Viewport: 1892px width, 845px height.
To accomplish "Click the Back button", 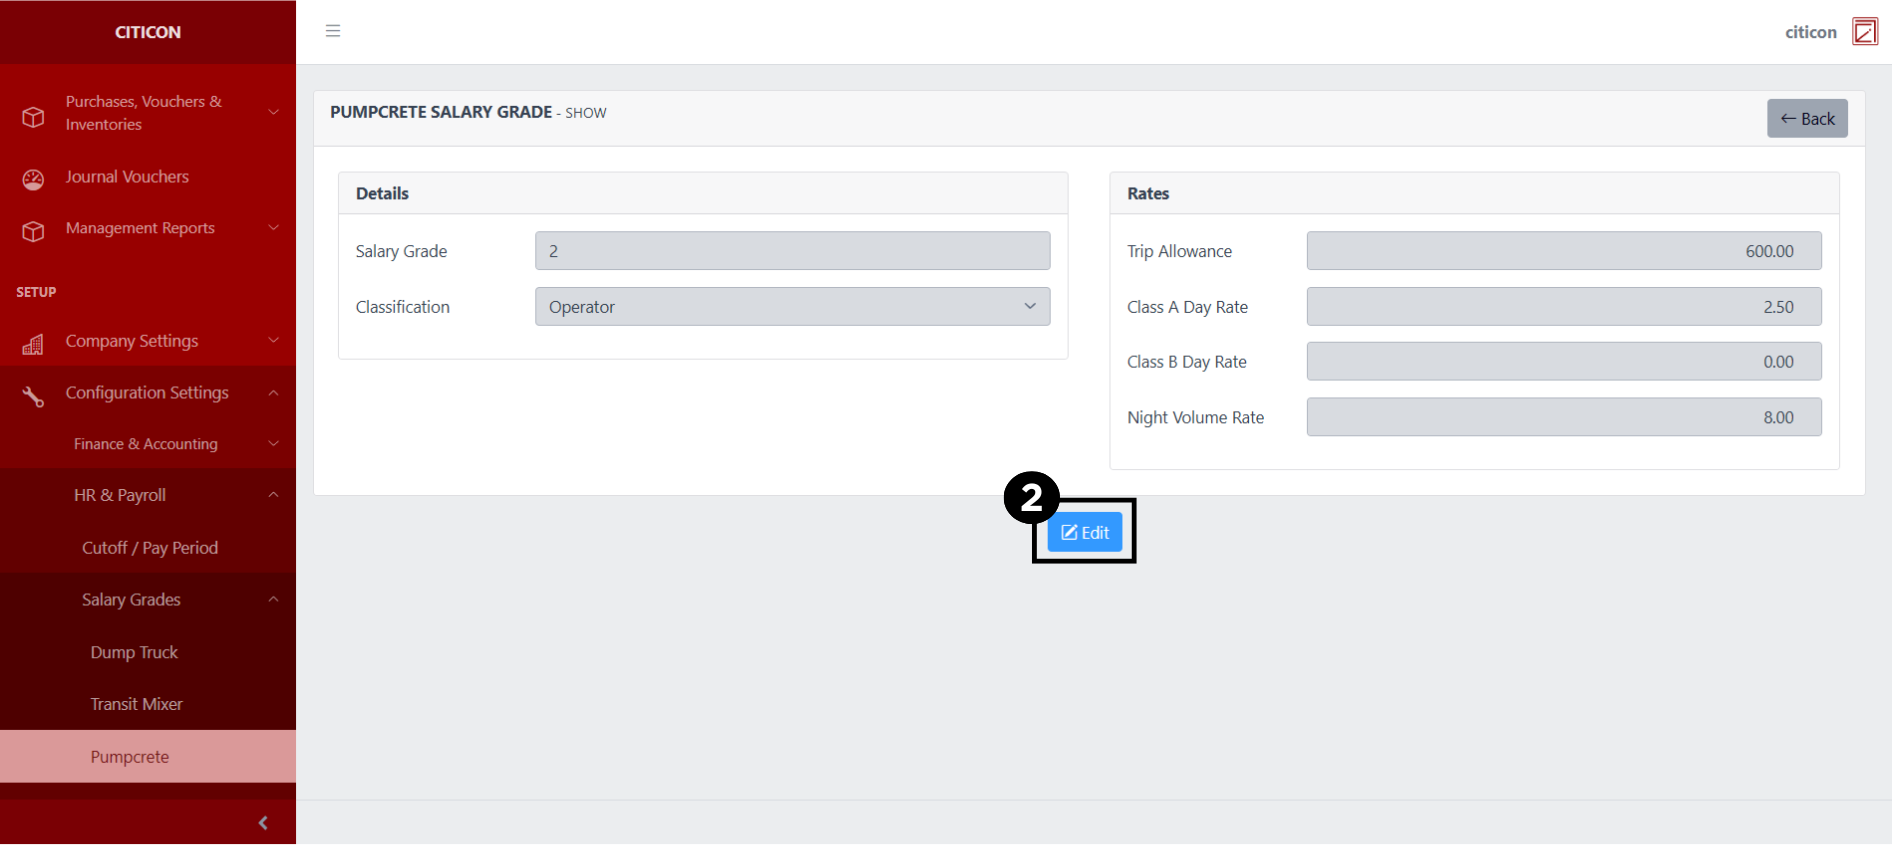I will pyautogui.click(x=1806, y=119).
